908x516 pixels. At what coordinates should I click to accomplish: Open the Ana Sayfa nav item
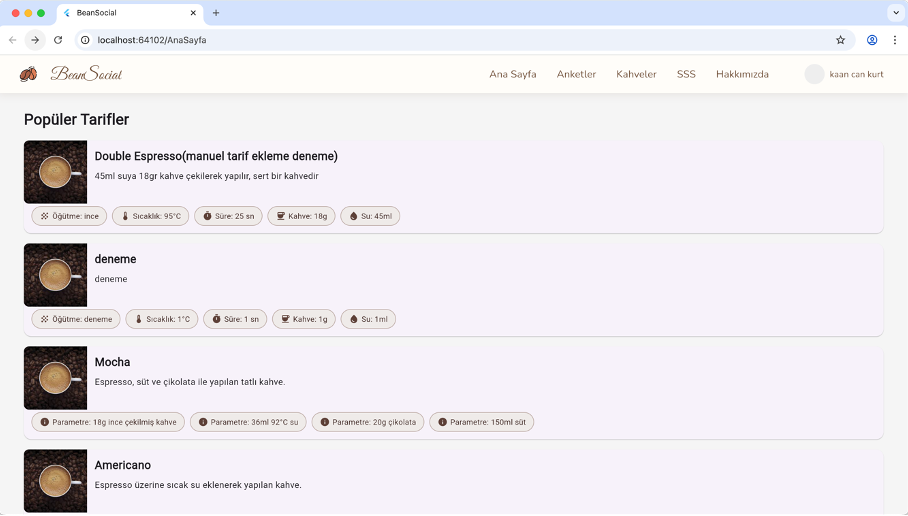click(x=512, y=74)
